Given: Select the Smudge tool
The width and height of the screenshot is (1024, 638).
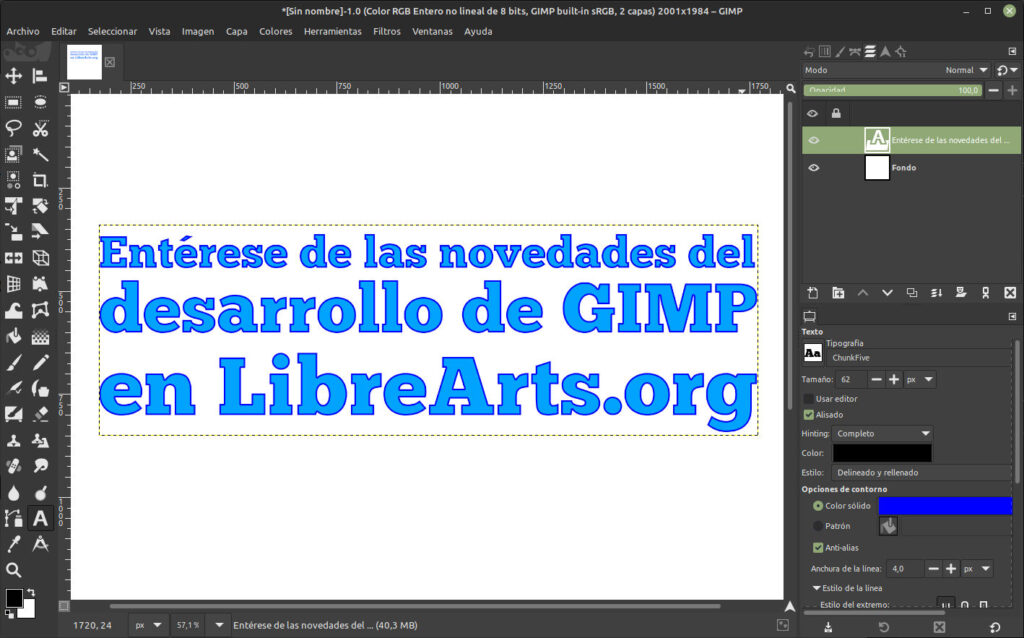Looking at the screenshot, I should pos(40,466).
